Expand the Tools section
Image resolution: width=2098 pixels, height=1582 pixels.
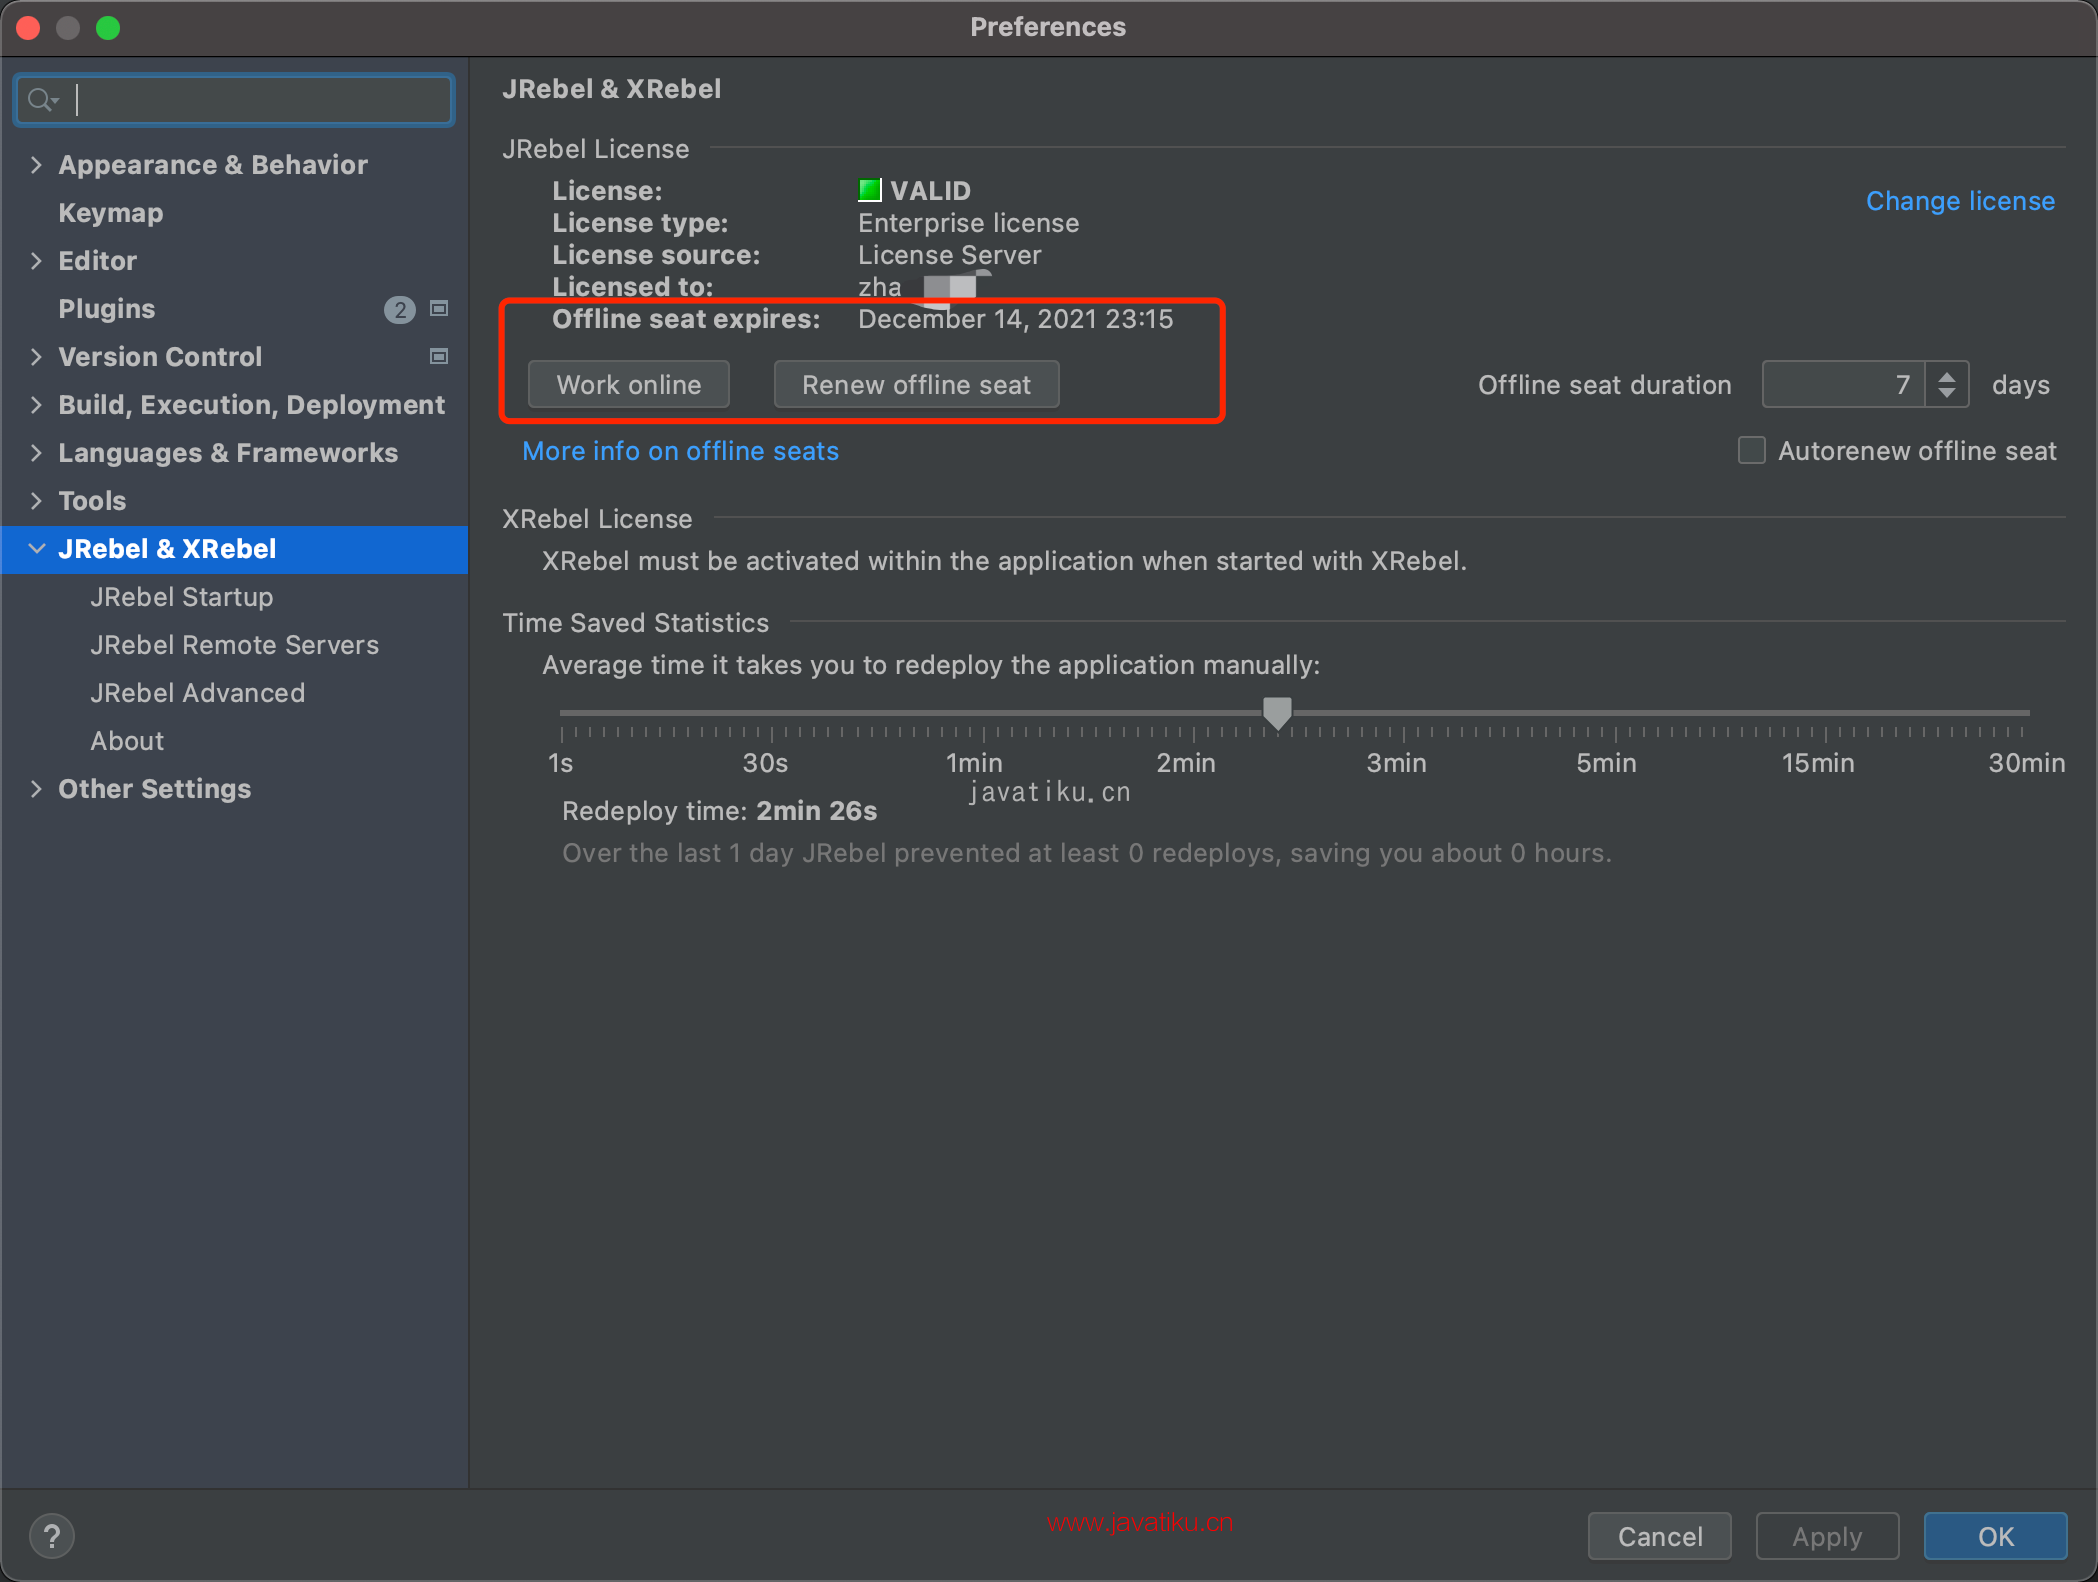point(36,500)
